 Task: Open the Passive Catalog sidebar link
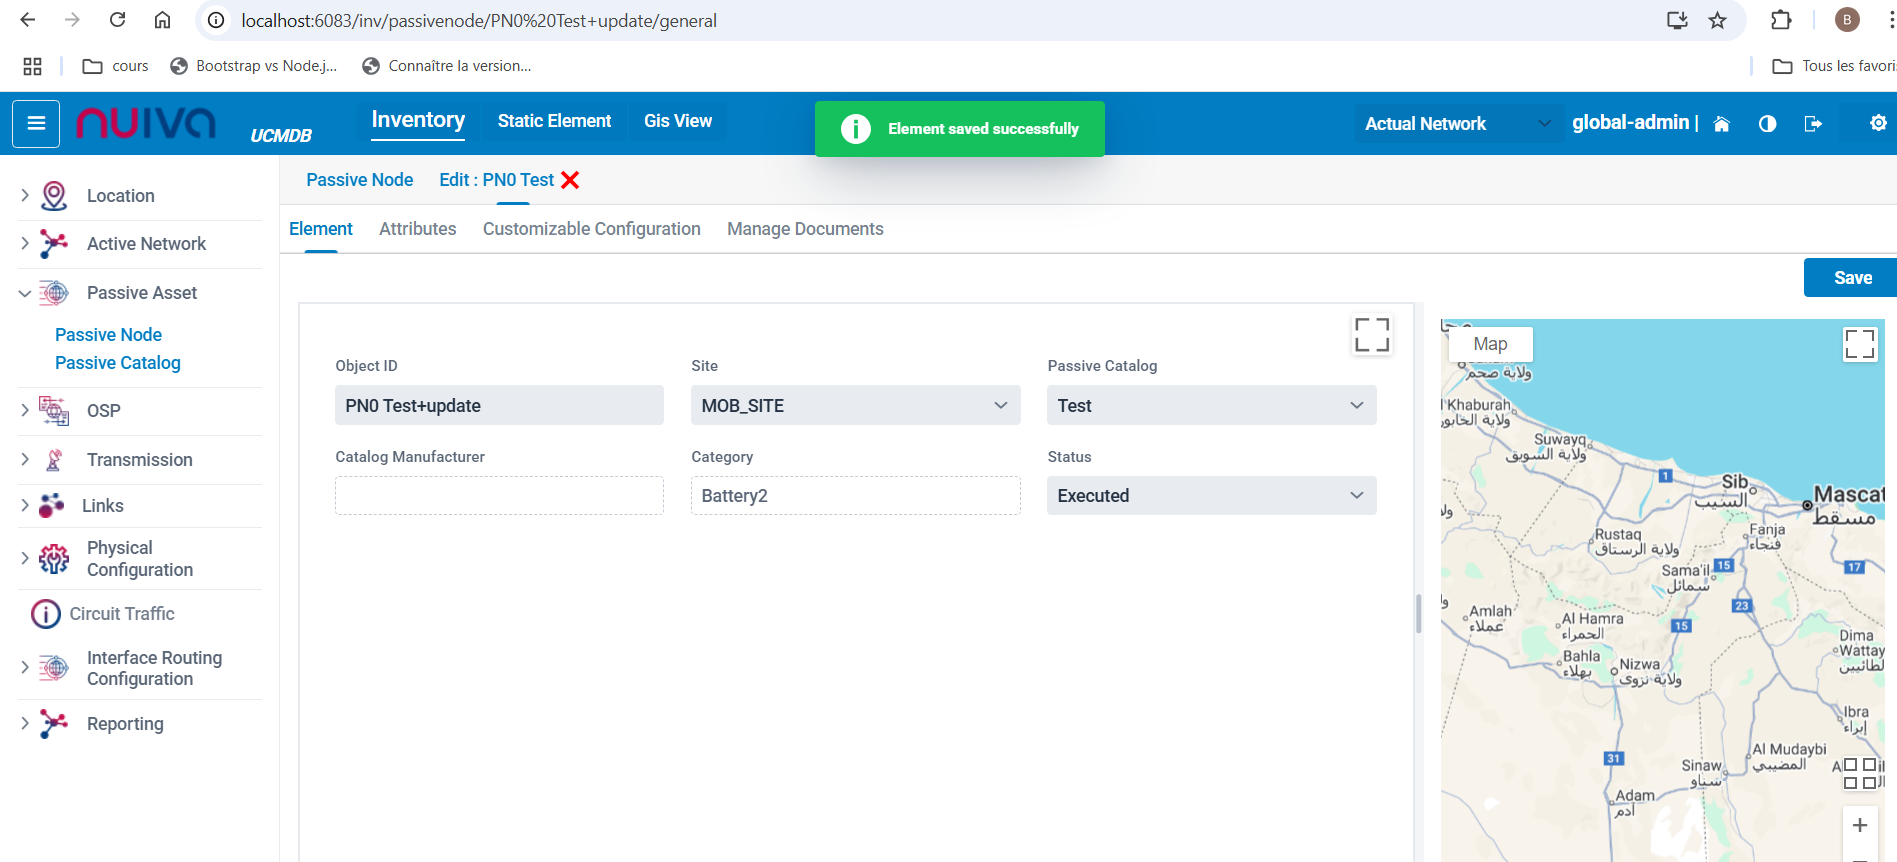[118, 363]
